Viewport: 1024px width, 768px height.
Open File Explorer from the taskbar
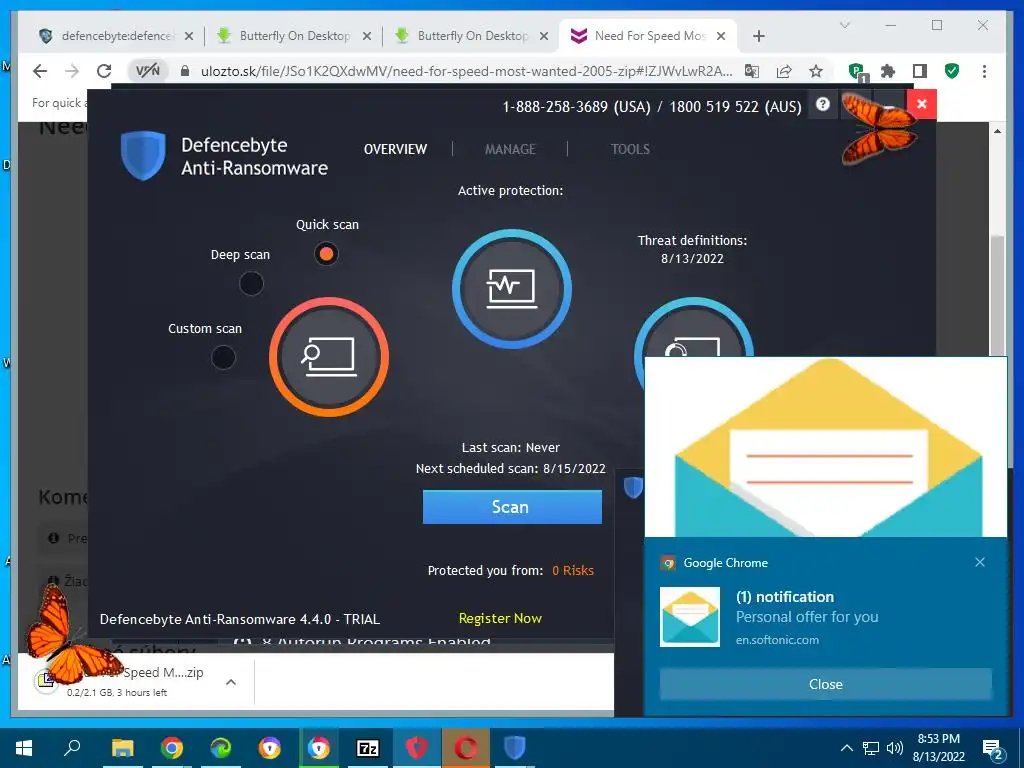click(122, 748)
